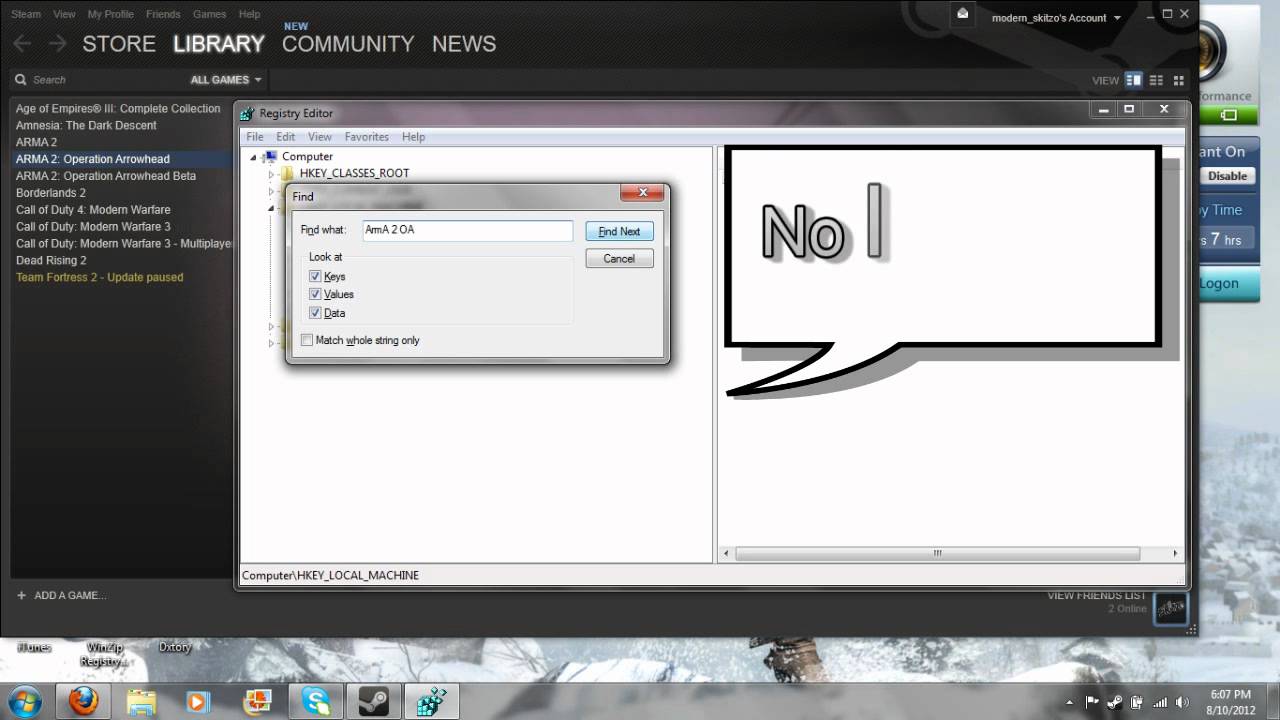1280x720 pixels.
Task: Enable Match whole string only
Action: tap(307, 340)
